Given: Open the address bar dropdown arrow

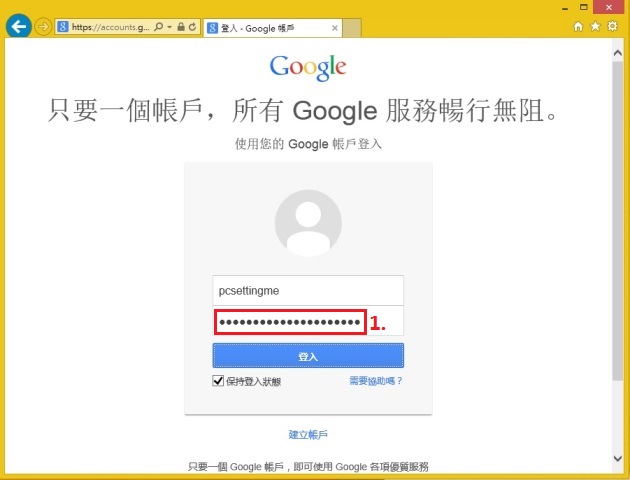Looking at the screenshot, I should coord(170,27).
